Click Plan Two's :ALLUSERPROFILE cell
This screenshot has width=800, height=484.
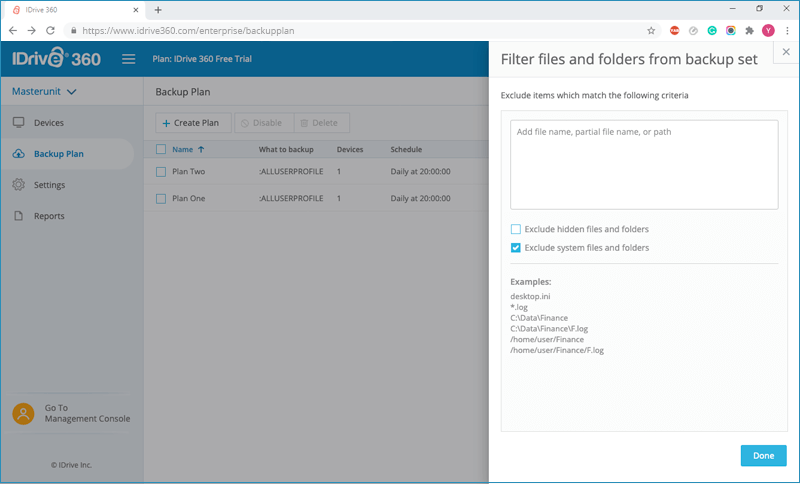click(291, 171)
